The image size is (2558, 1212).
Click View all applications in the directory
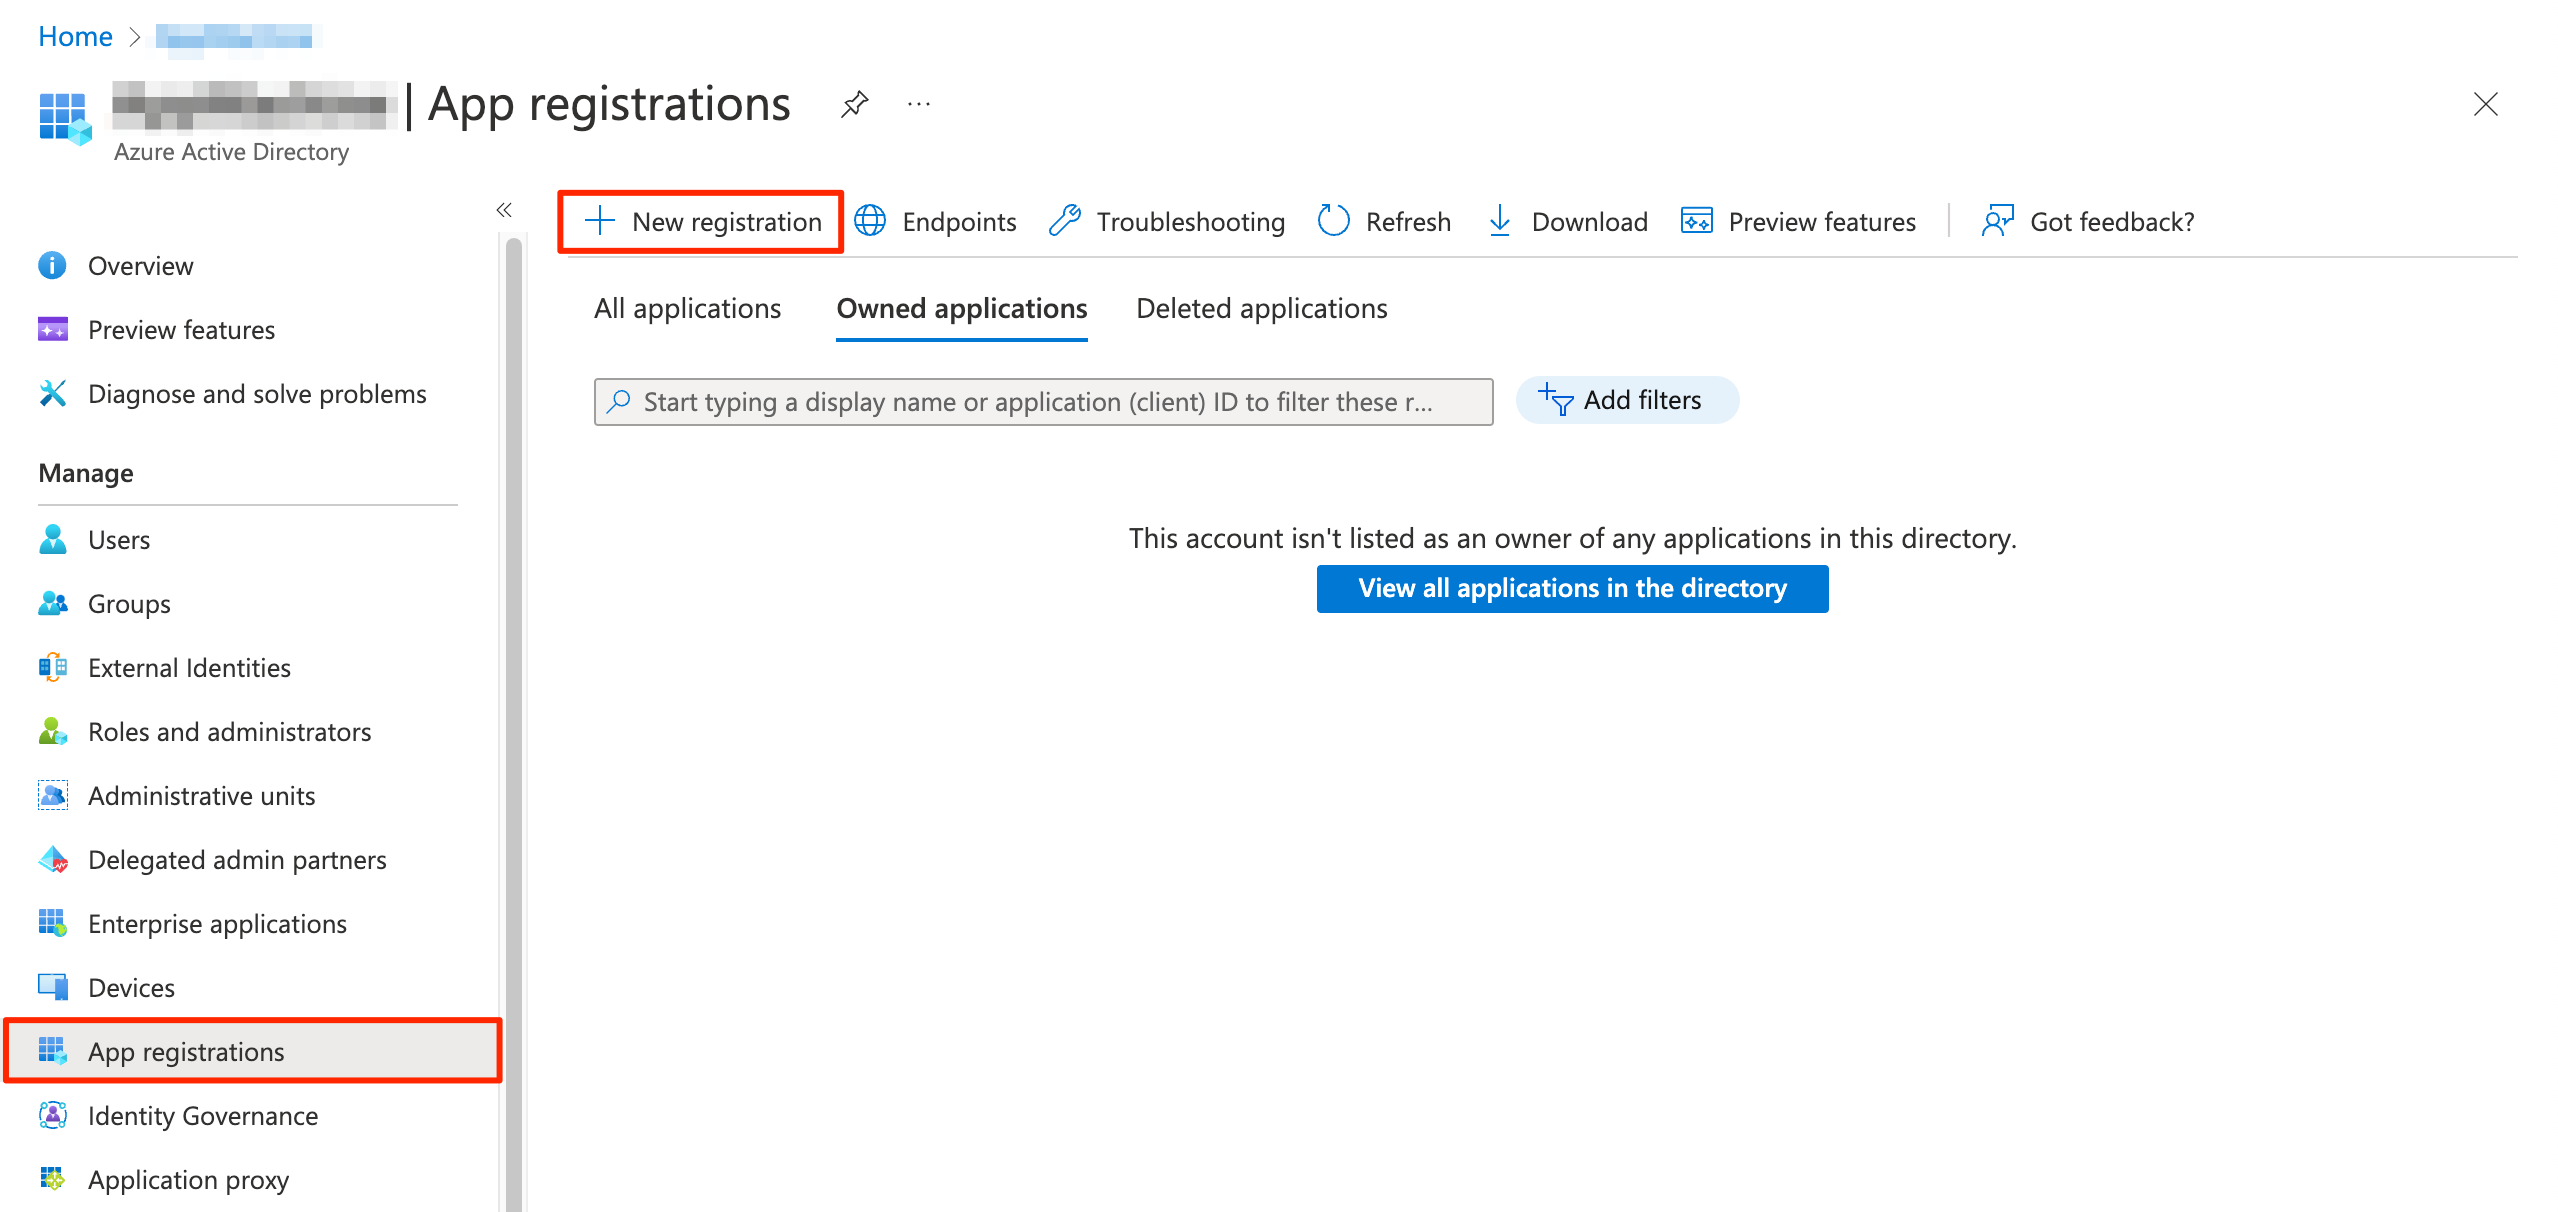1572,589
